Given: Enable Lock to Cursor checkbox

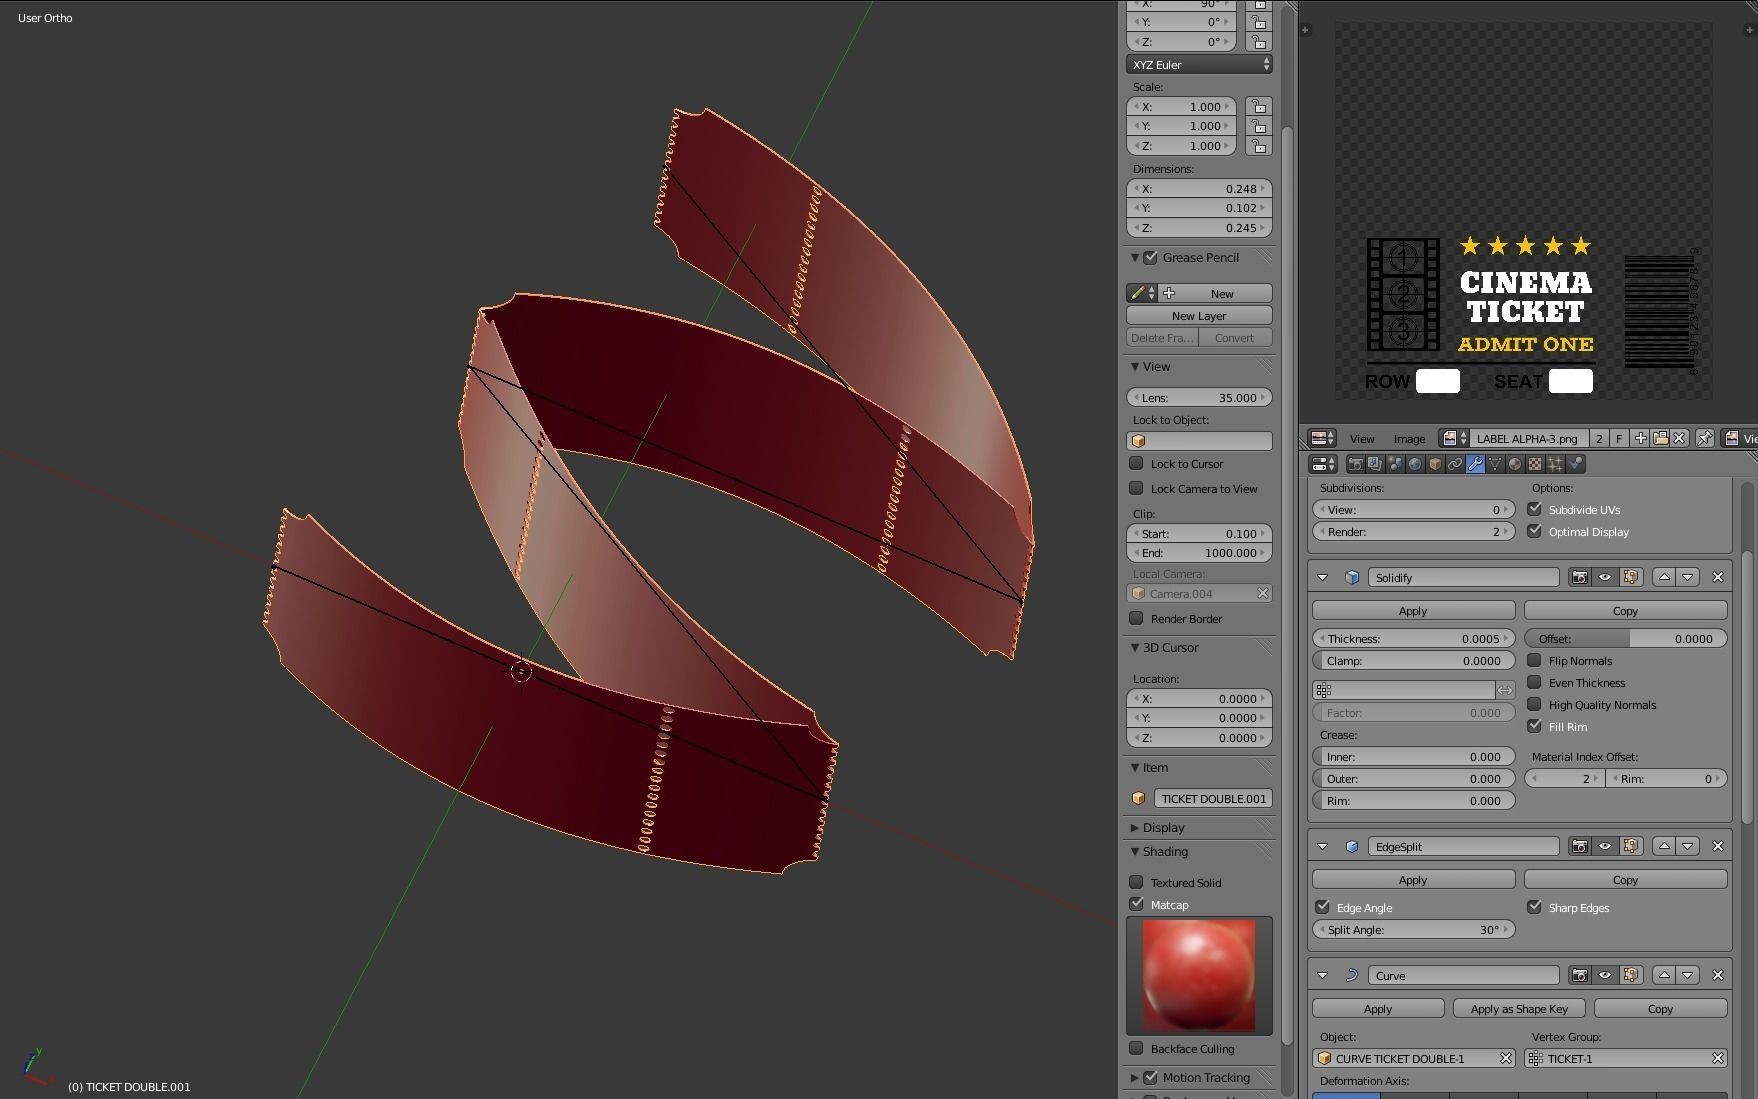Looking at the screenshot, I should click(x=1137, y=463).
